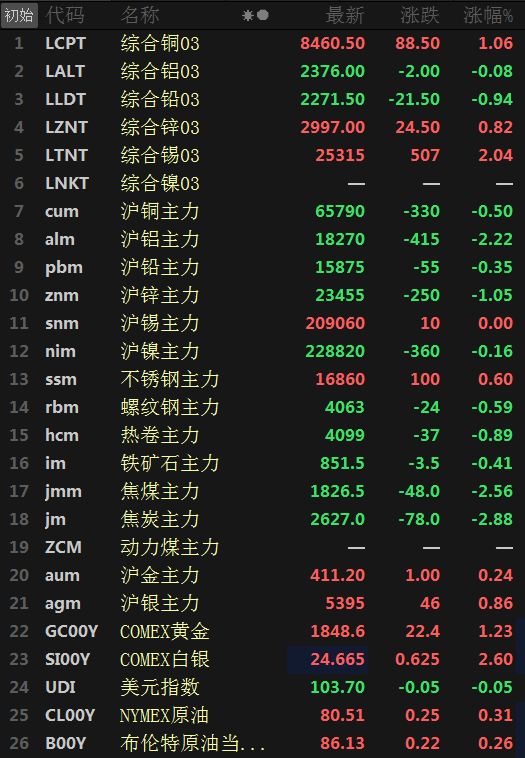This screenshot has height=758, width=525.
Task: Select 焦炭主力 row name
Action: (160, 520)
